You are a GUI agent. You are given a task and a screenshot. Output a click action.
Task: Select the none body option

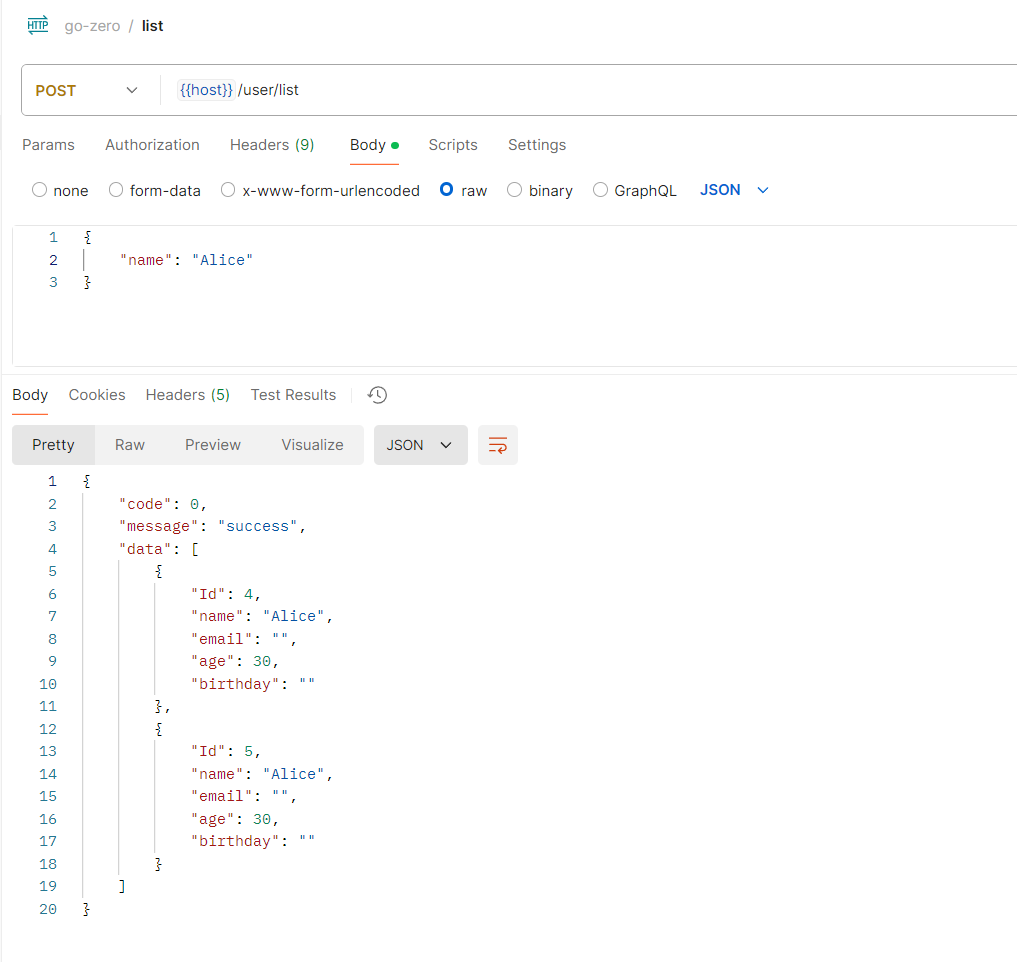pyautogui.click(x=40, y=190)
